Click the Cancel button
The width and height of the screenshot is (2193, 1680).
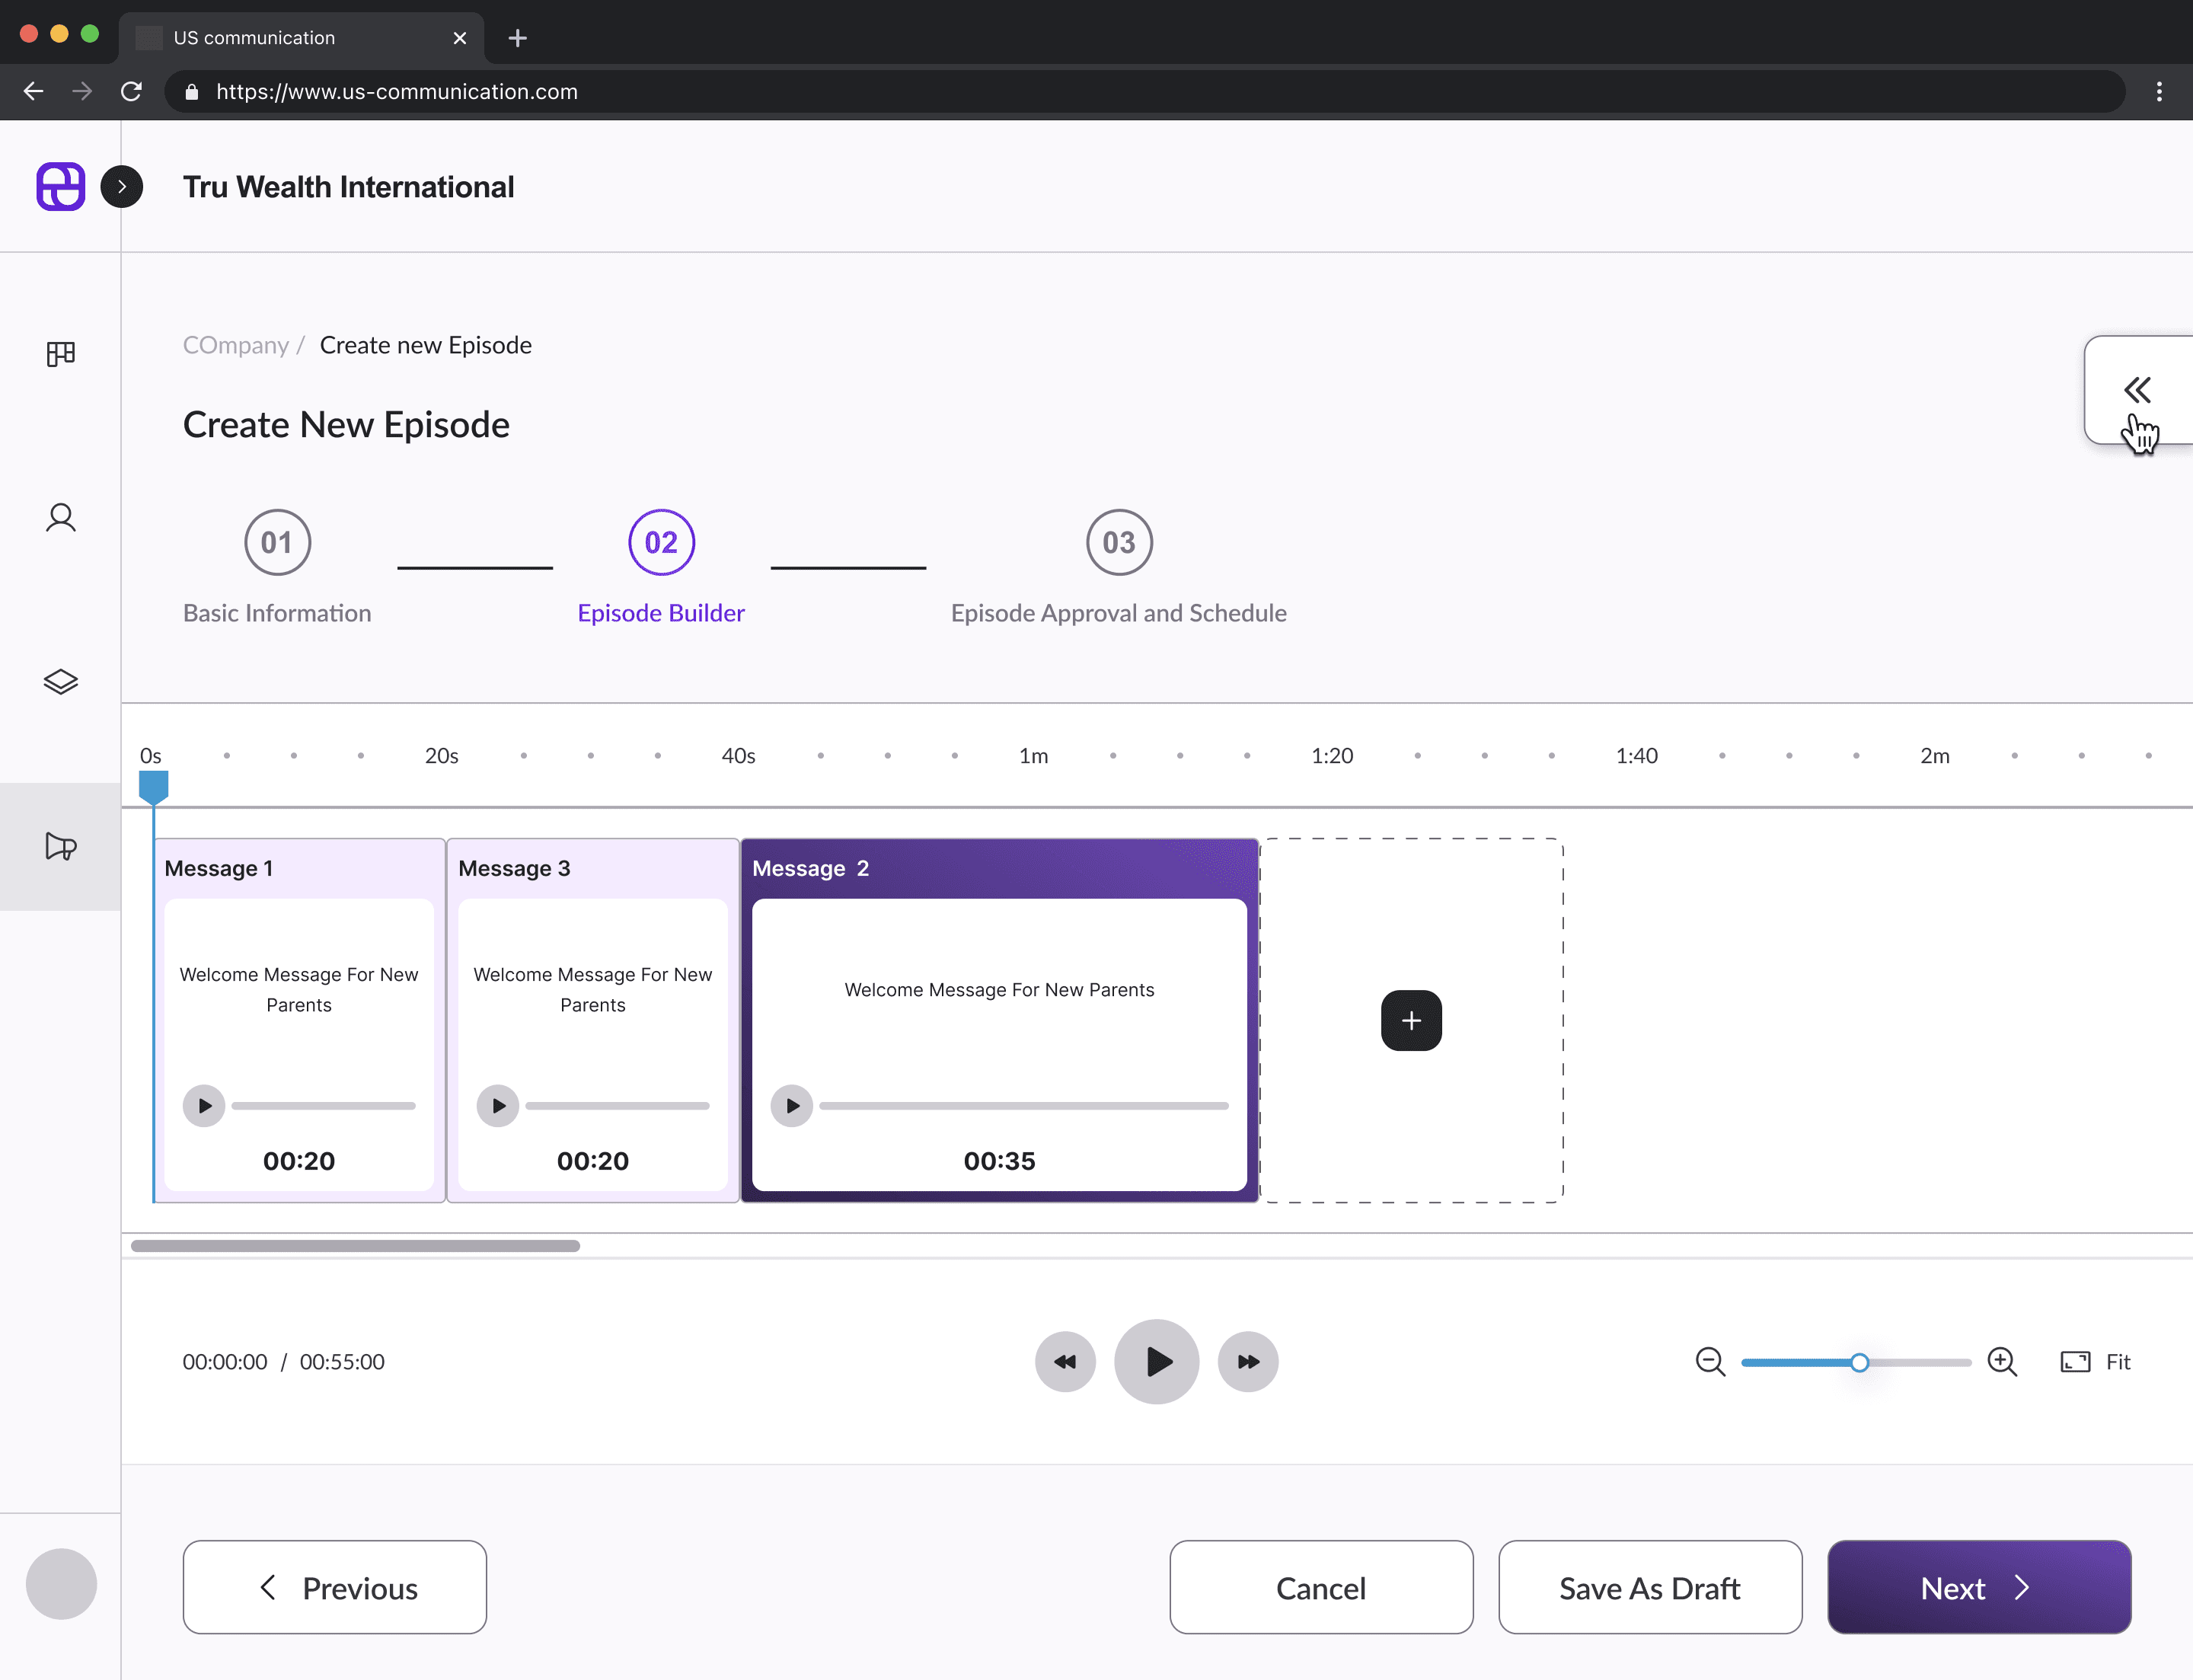(1321, 1587)
